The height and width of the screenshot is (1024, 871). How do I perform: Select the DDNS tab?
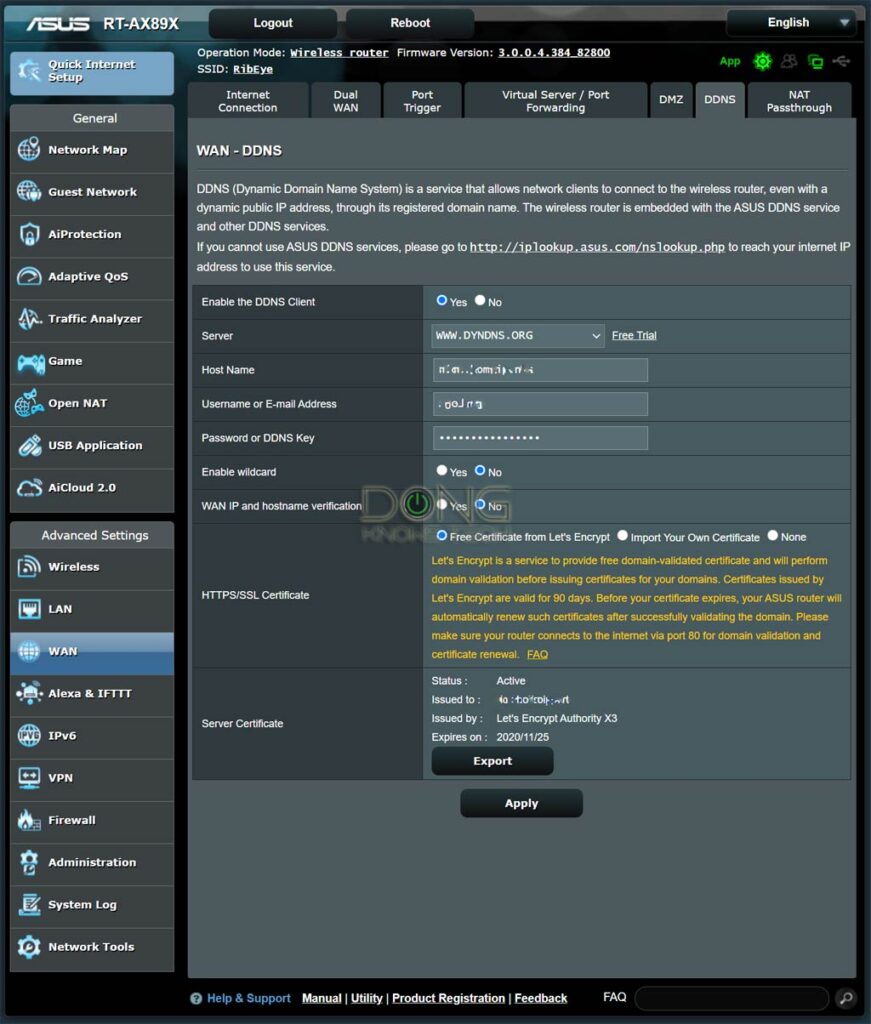[720, 101]
